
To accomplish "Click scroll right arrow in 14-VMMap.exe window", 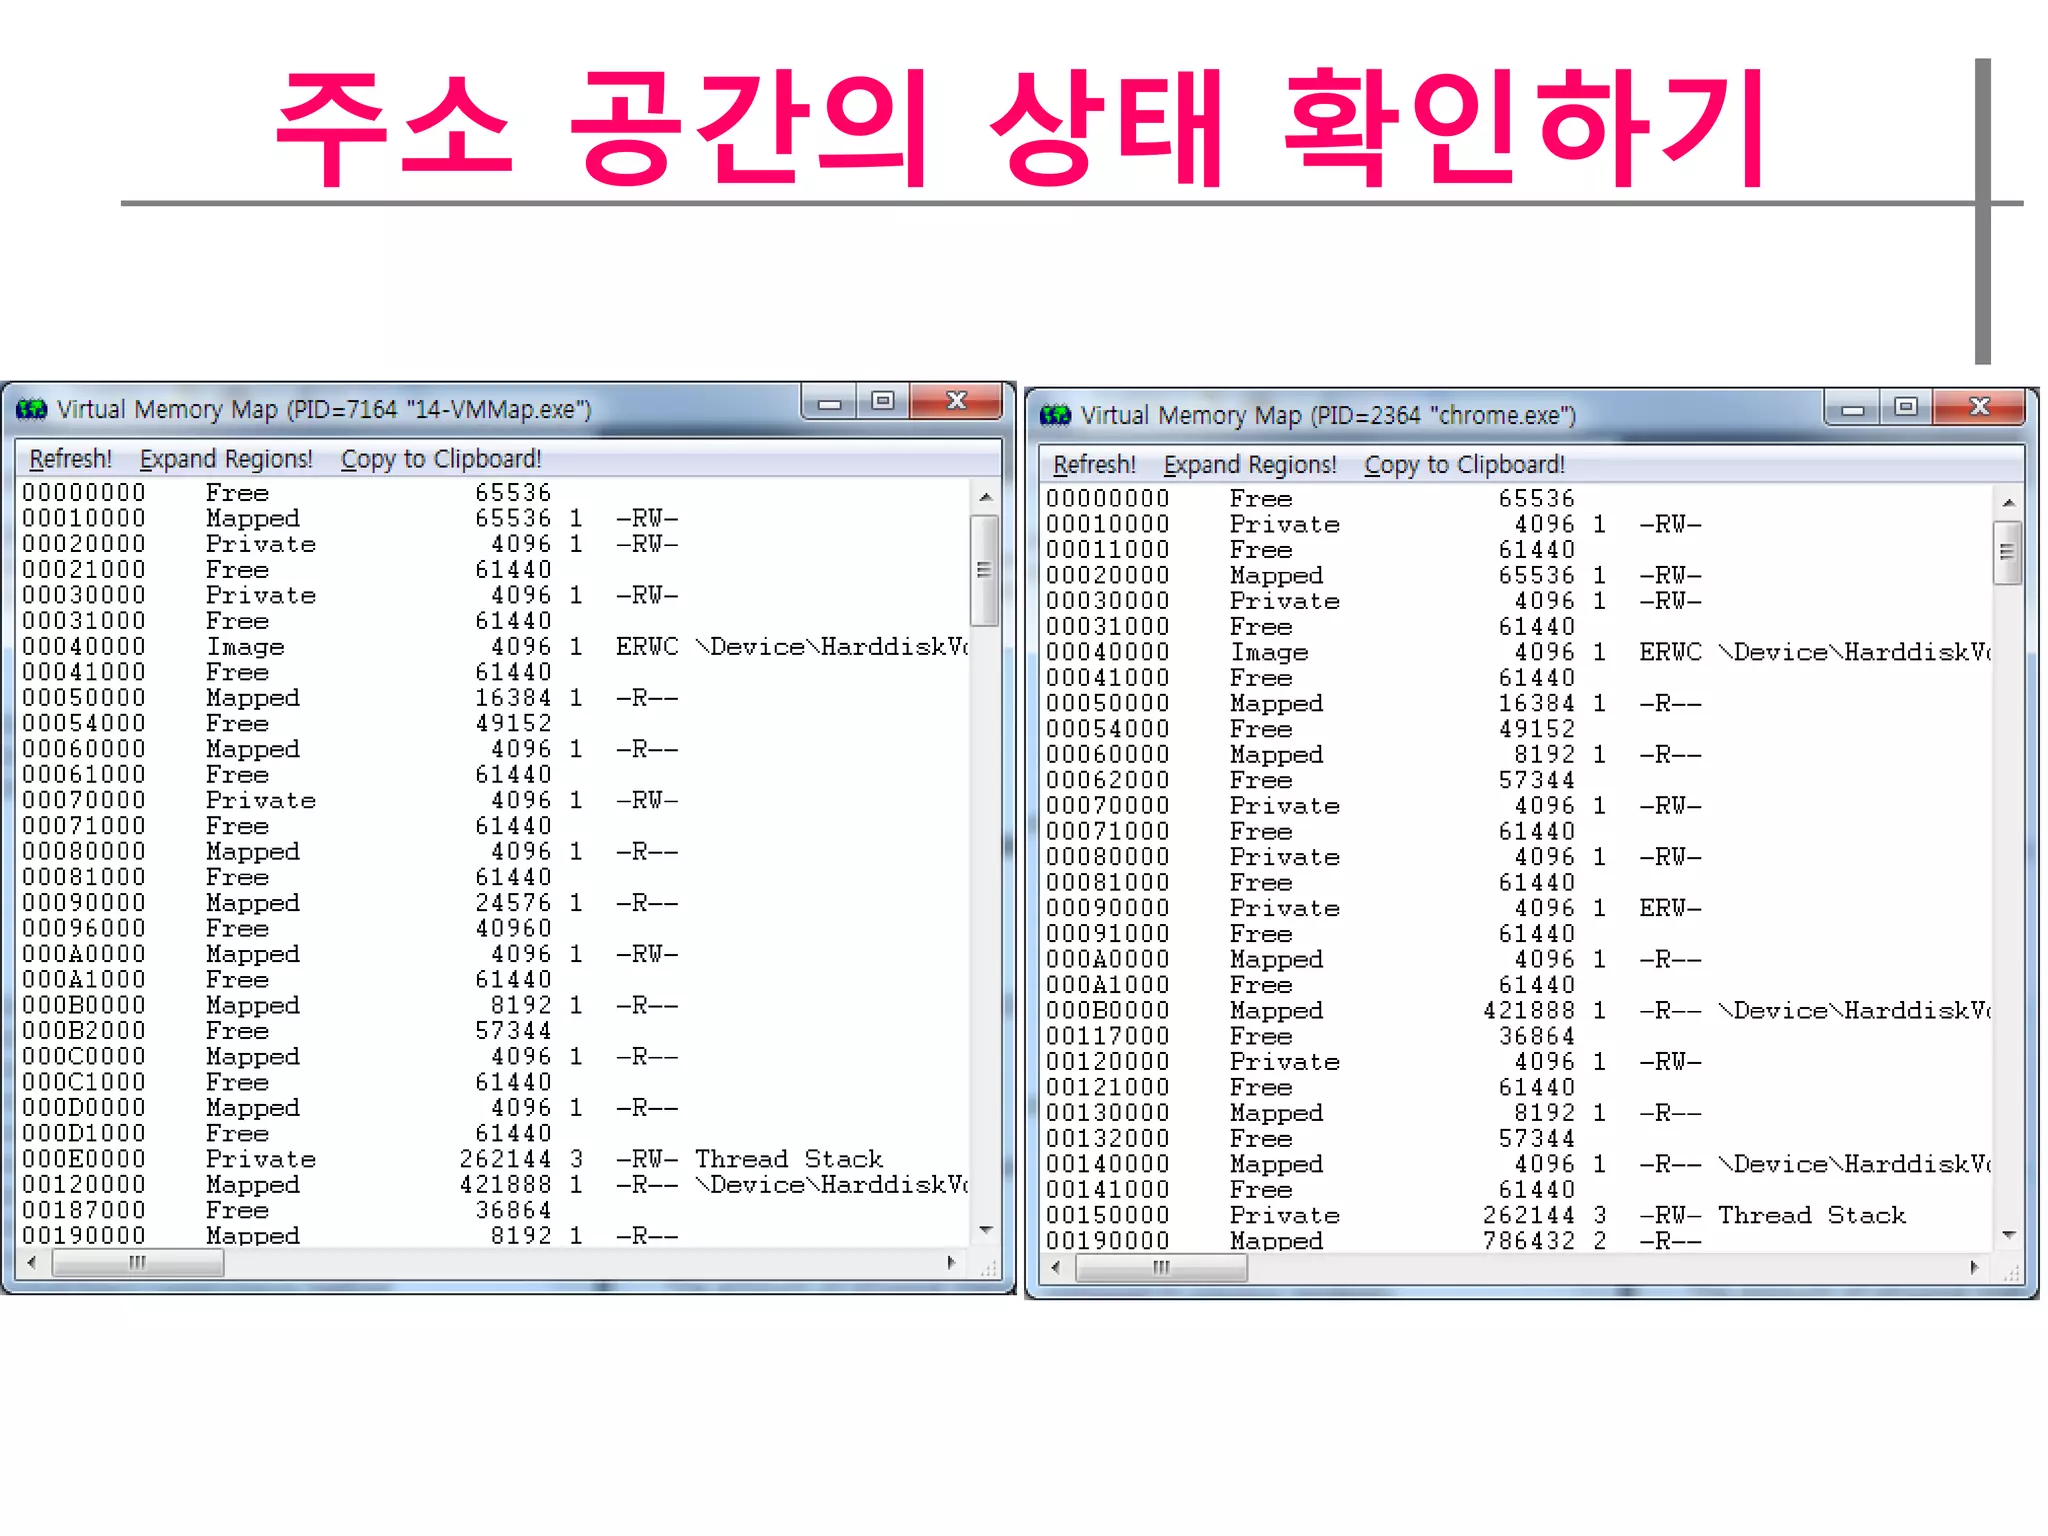I will click(x=952, y=1263).
